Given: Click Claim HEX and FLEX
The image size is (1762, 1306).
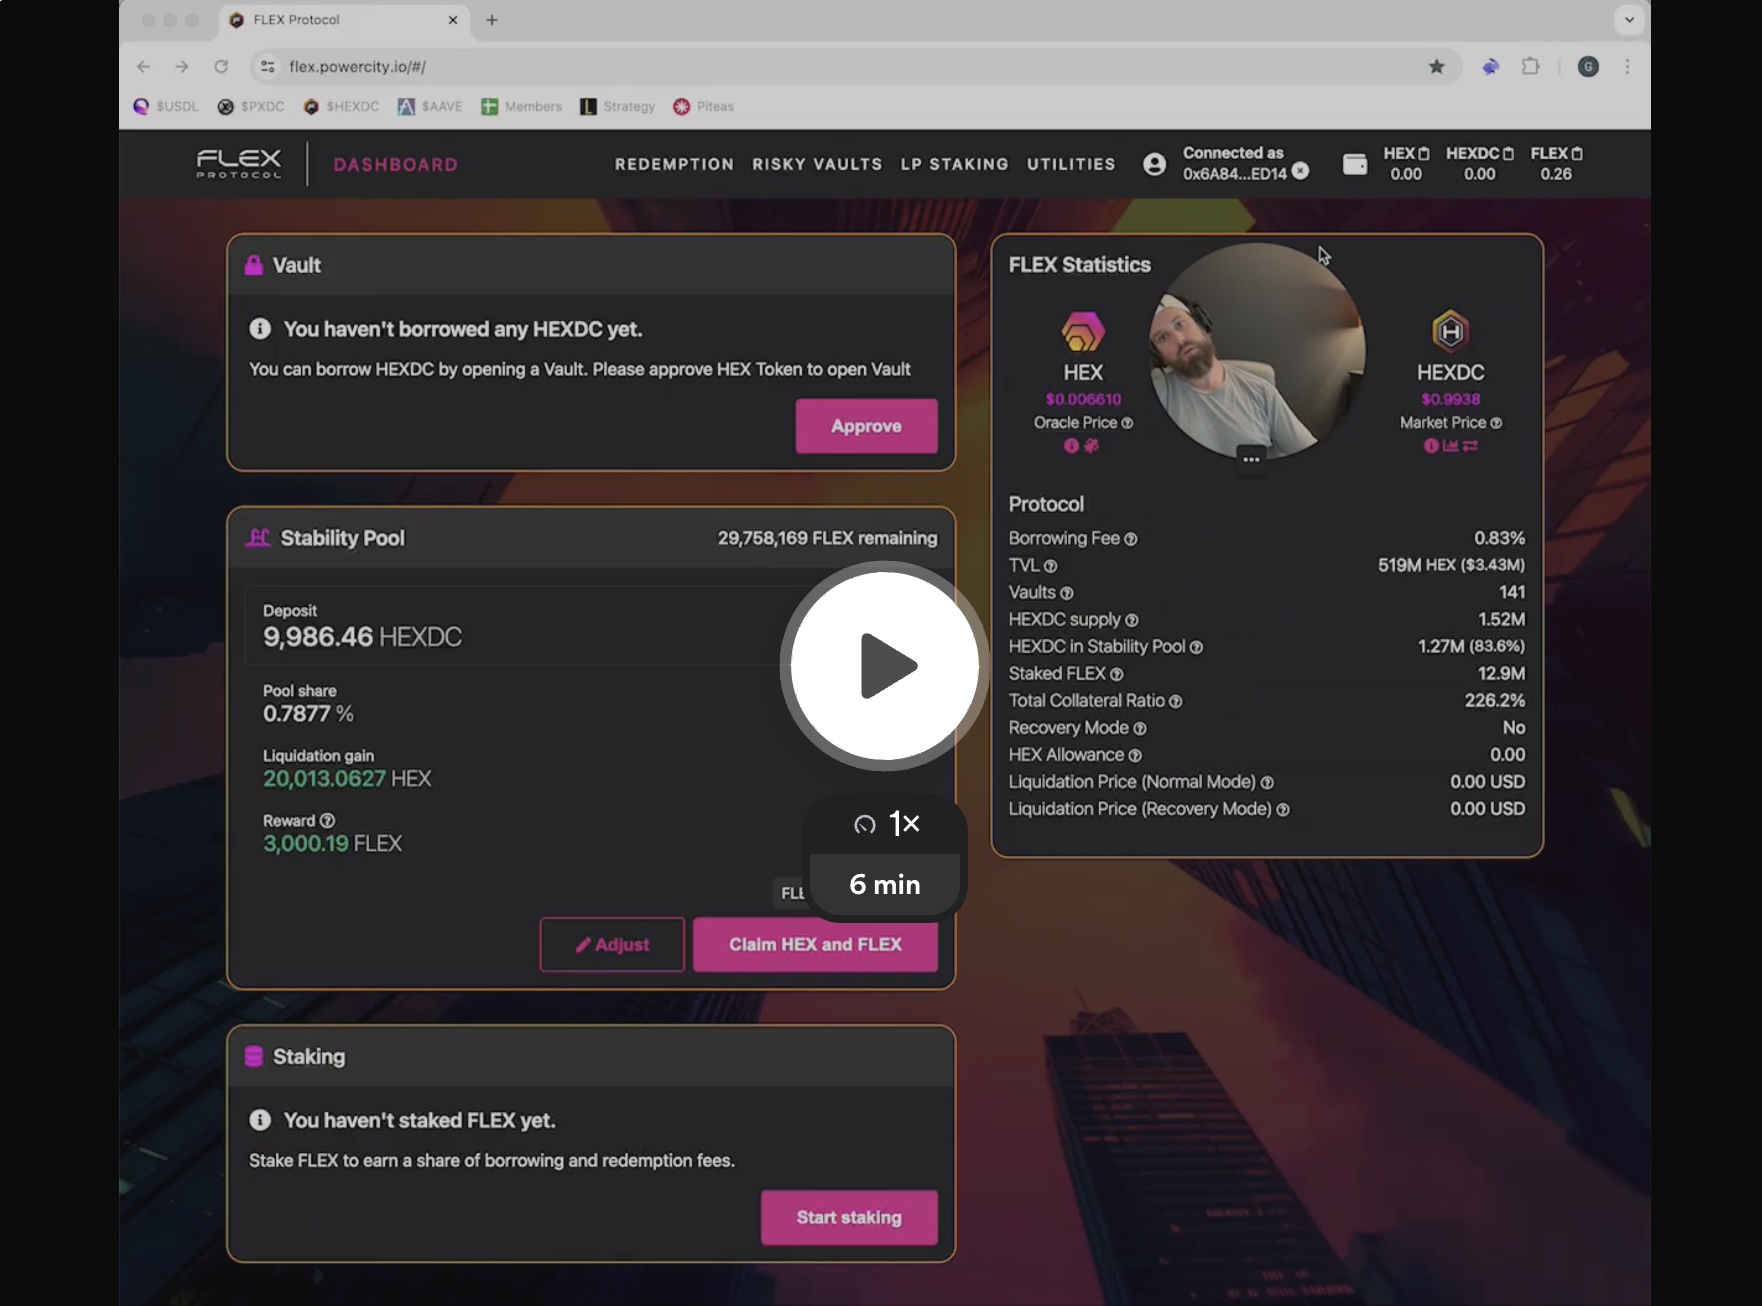Looking at the screenshot, I should [x=815, y=944].
